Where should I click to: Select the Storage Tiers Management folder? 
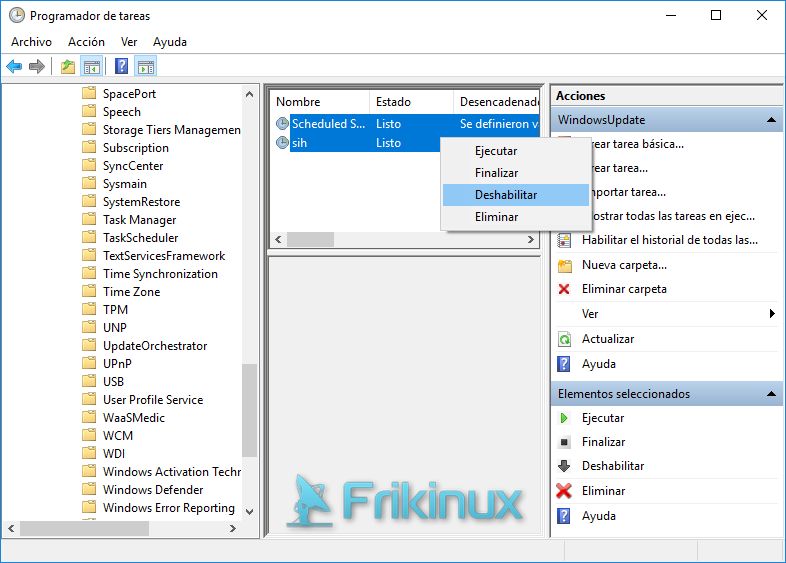(171, 130)
